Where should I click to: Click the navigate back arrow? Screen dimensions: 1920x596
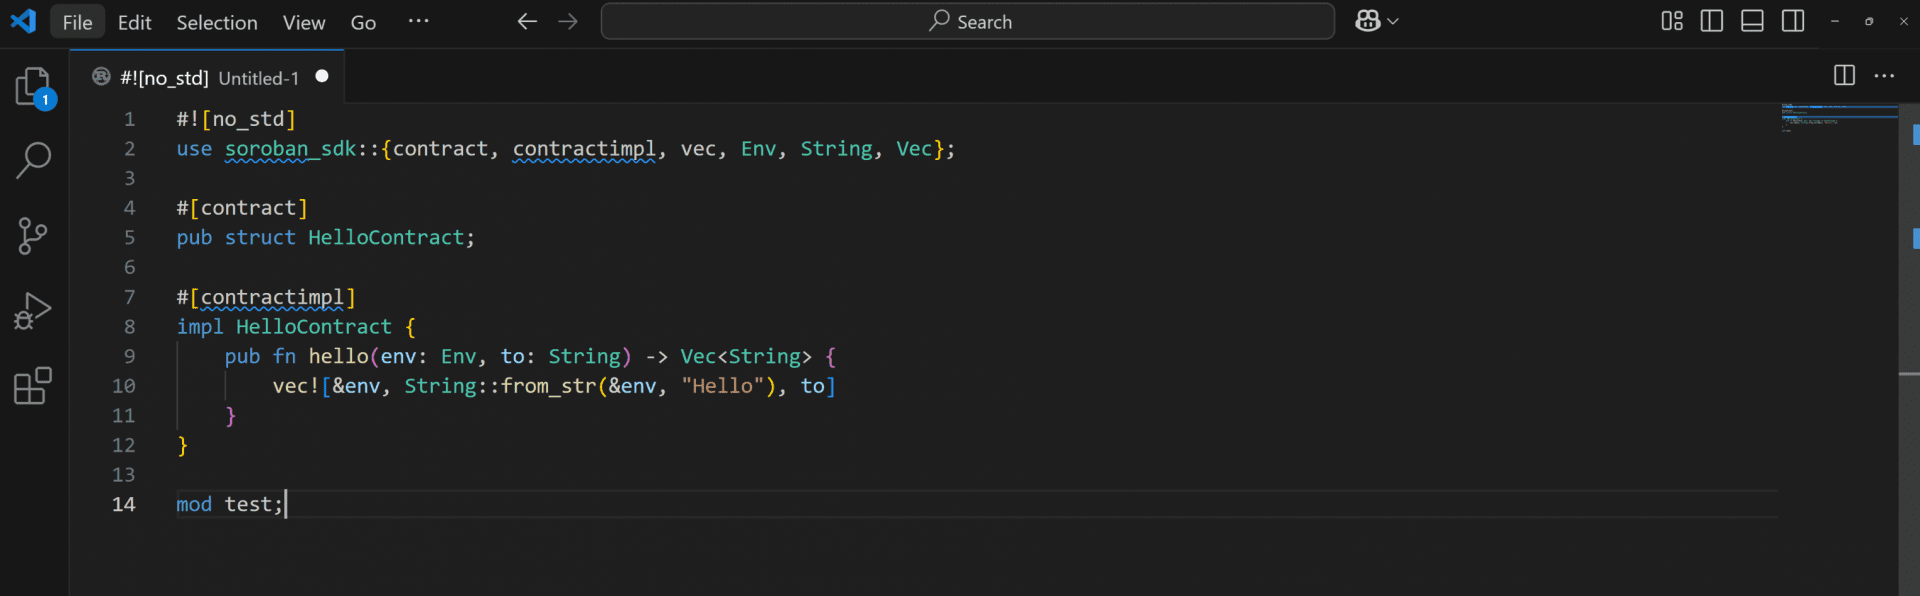click(x=527, y=22)
